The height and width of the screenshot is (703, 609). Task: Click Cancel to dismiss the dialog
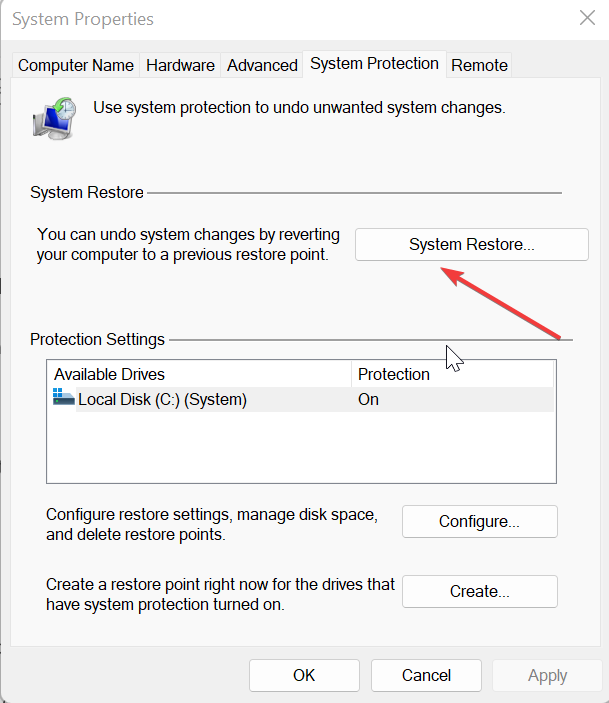point(427,675)
